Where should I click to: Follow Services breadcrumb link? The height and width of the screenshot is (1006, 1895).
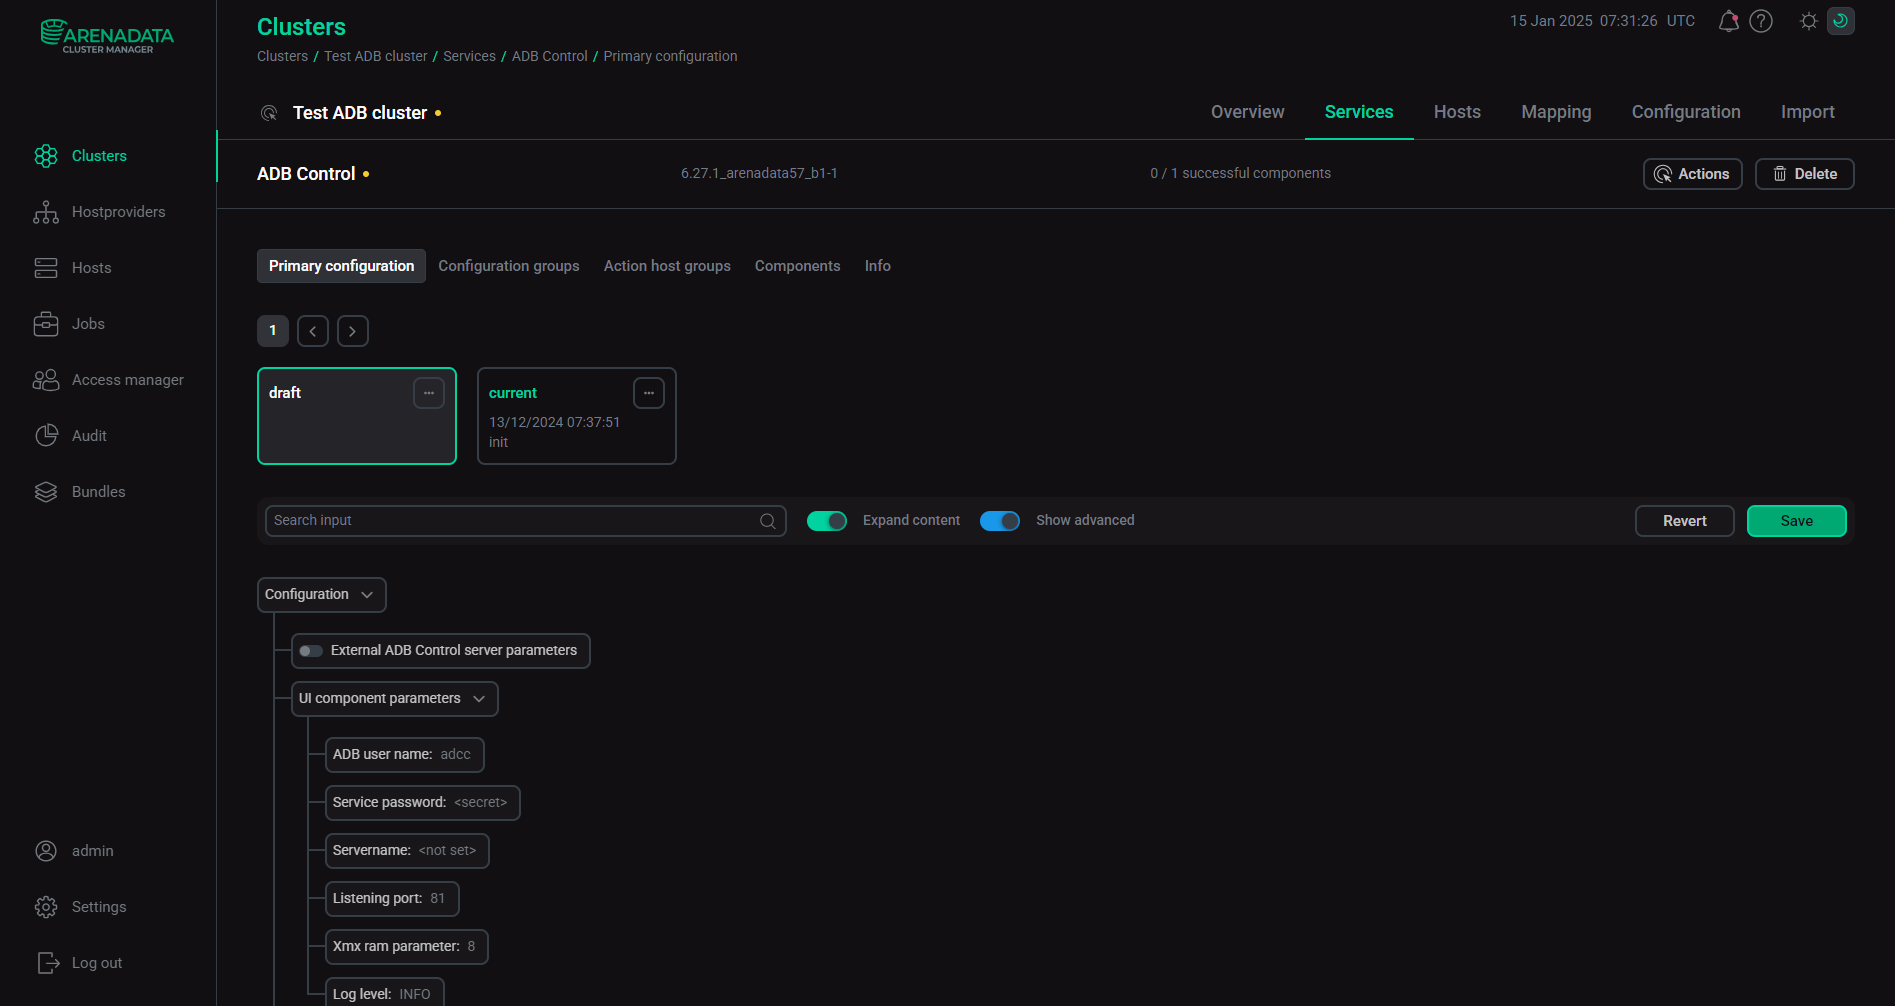pos(469,56)
